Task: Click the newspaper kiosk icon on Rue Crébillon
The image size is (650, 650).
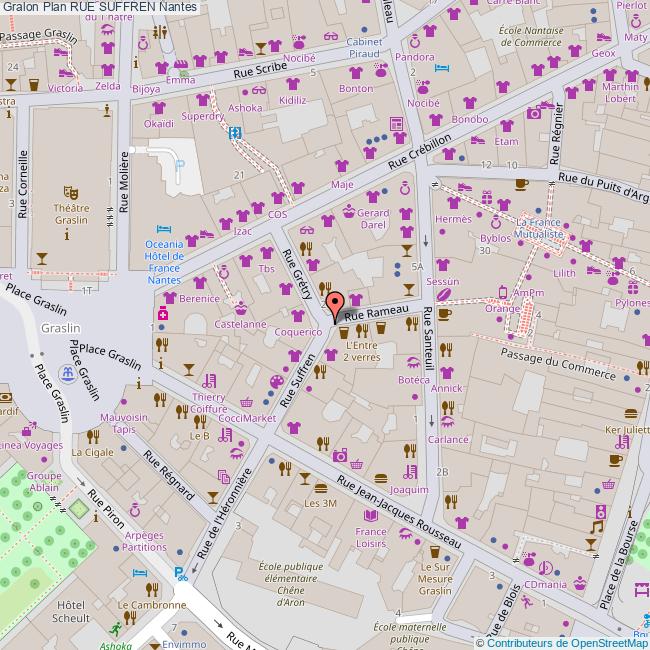Action: pyautogui.click(x=397, y=124)
